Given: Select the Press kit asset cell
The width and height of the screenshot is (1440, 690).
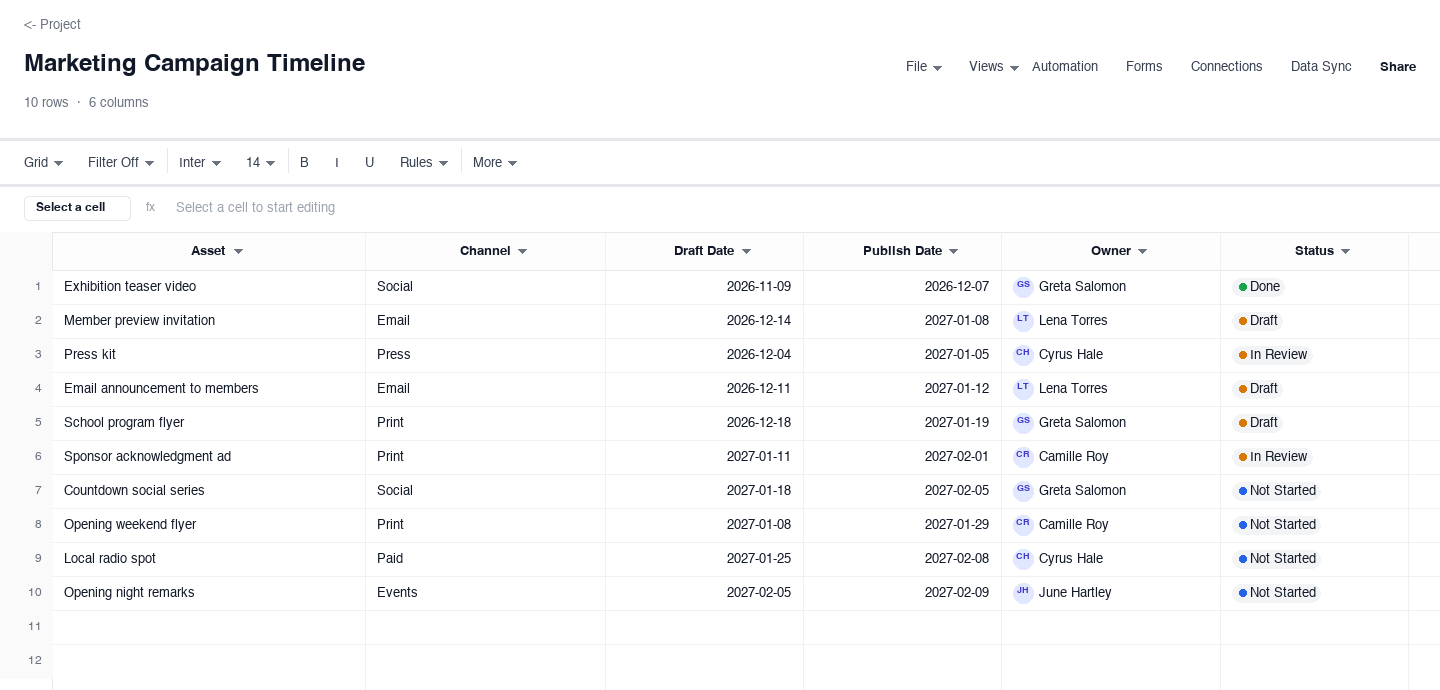Looking at the screenshot, I should pos(209,355).
